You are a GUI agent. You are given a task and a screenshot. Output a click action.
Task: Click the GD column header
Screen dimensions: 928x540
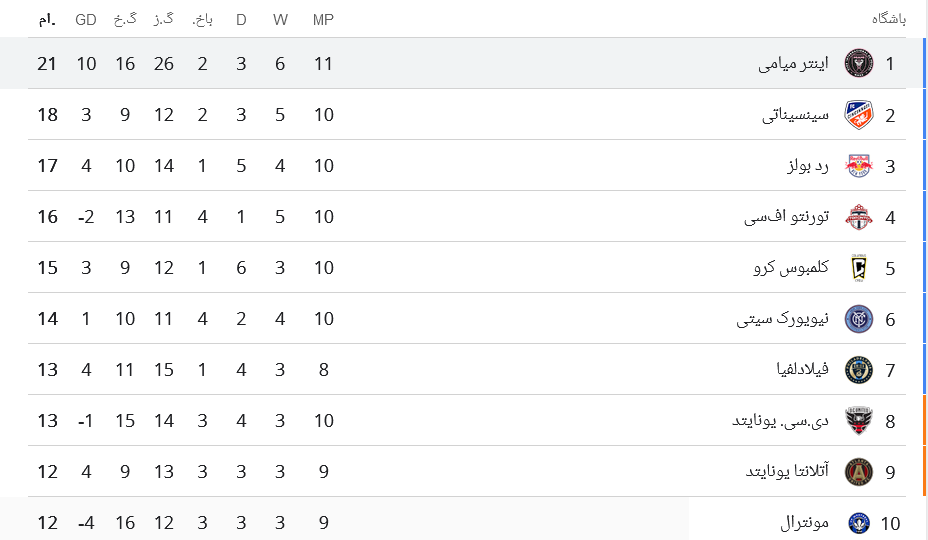tap(86, 20)
